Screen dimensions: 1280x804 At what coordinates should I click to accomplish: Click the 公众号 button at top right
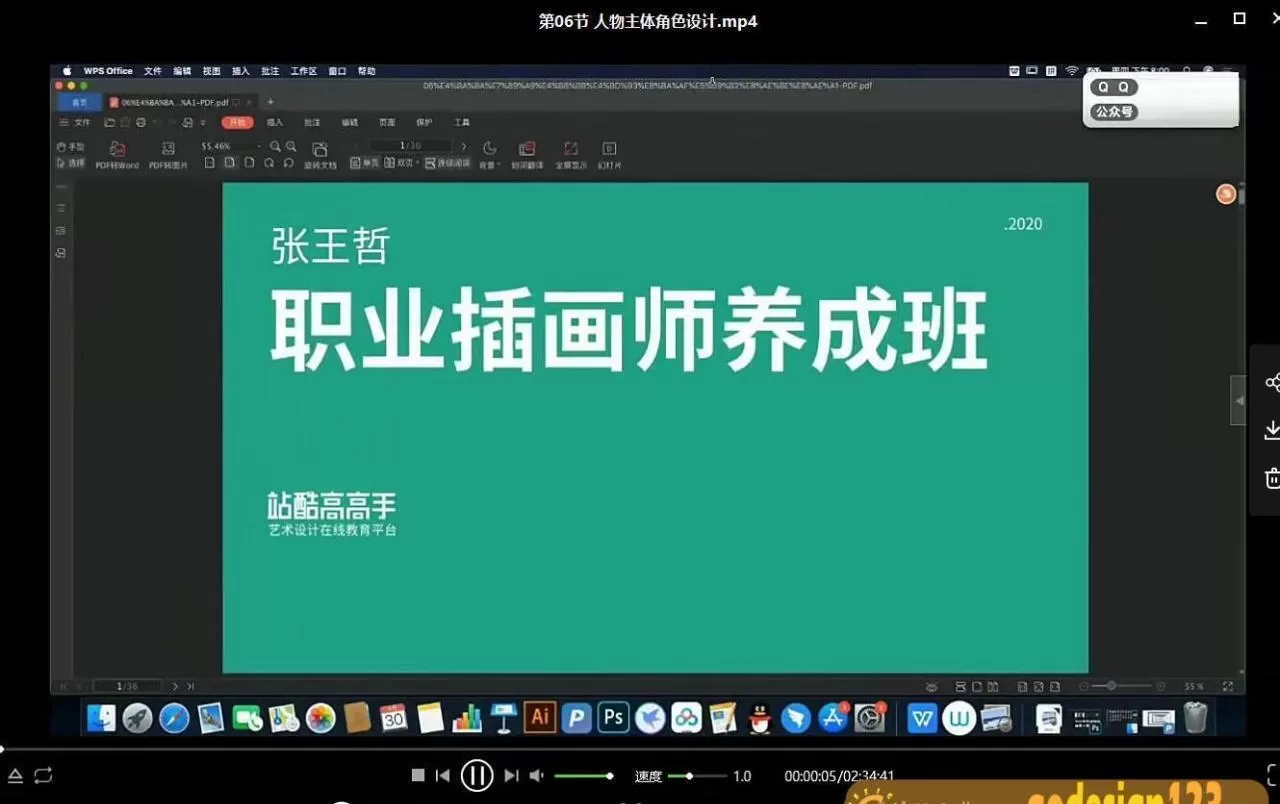point(1113,112)
